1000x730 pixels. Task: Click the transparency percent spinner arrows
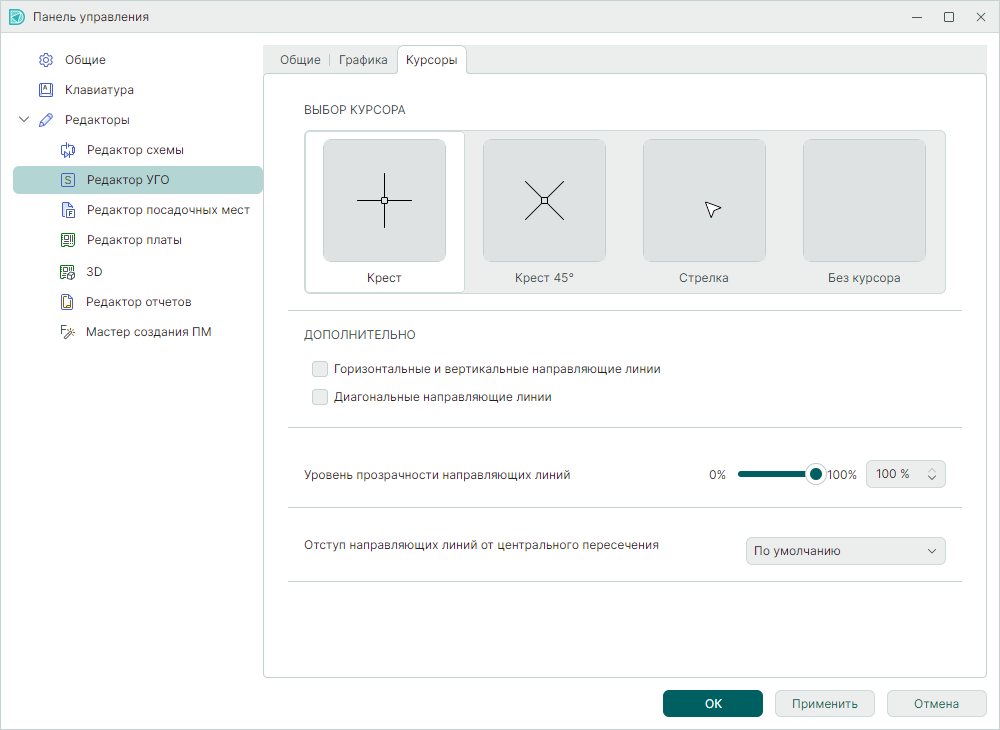[932, 474]
